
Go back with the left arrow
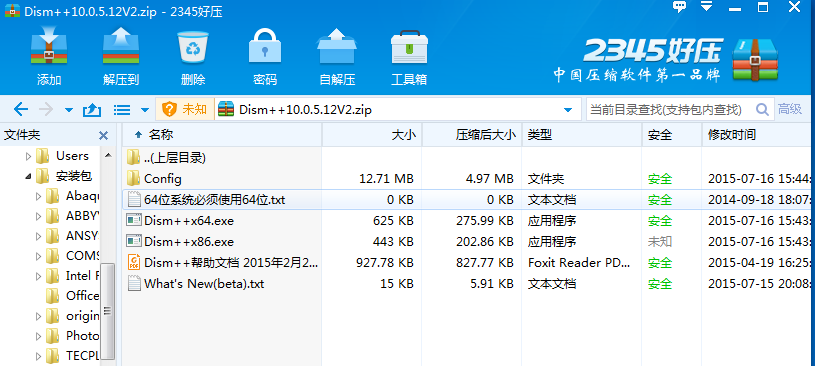click(x=20, y=109)
